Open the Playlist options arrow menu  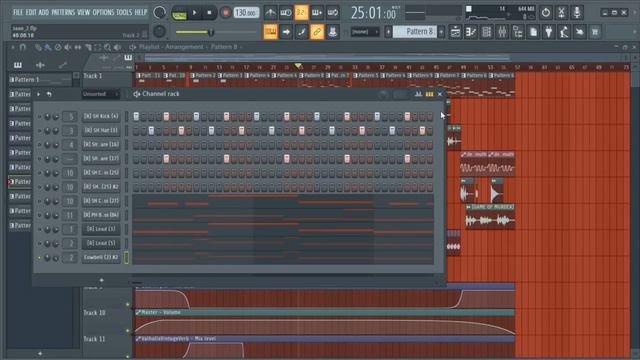point(12,47)
